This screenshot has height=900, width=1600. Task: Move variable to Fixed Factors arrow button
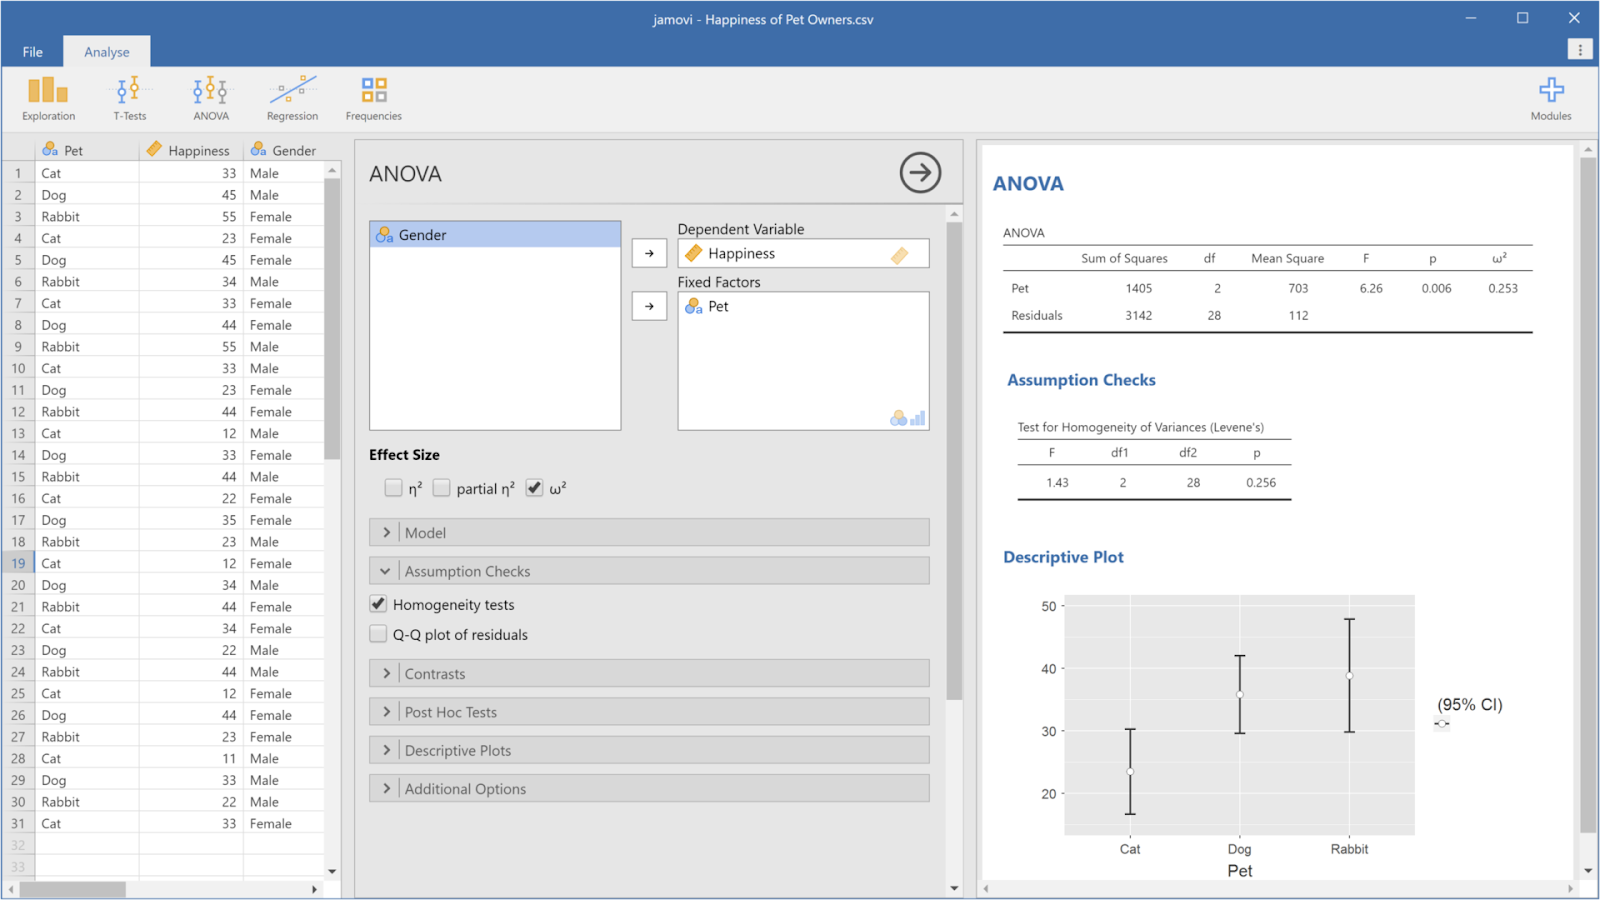coord(649,306)
